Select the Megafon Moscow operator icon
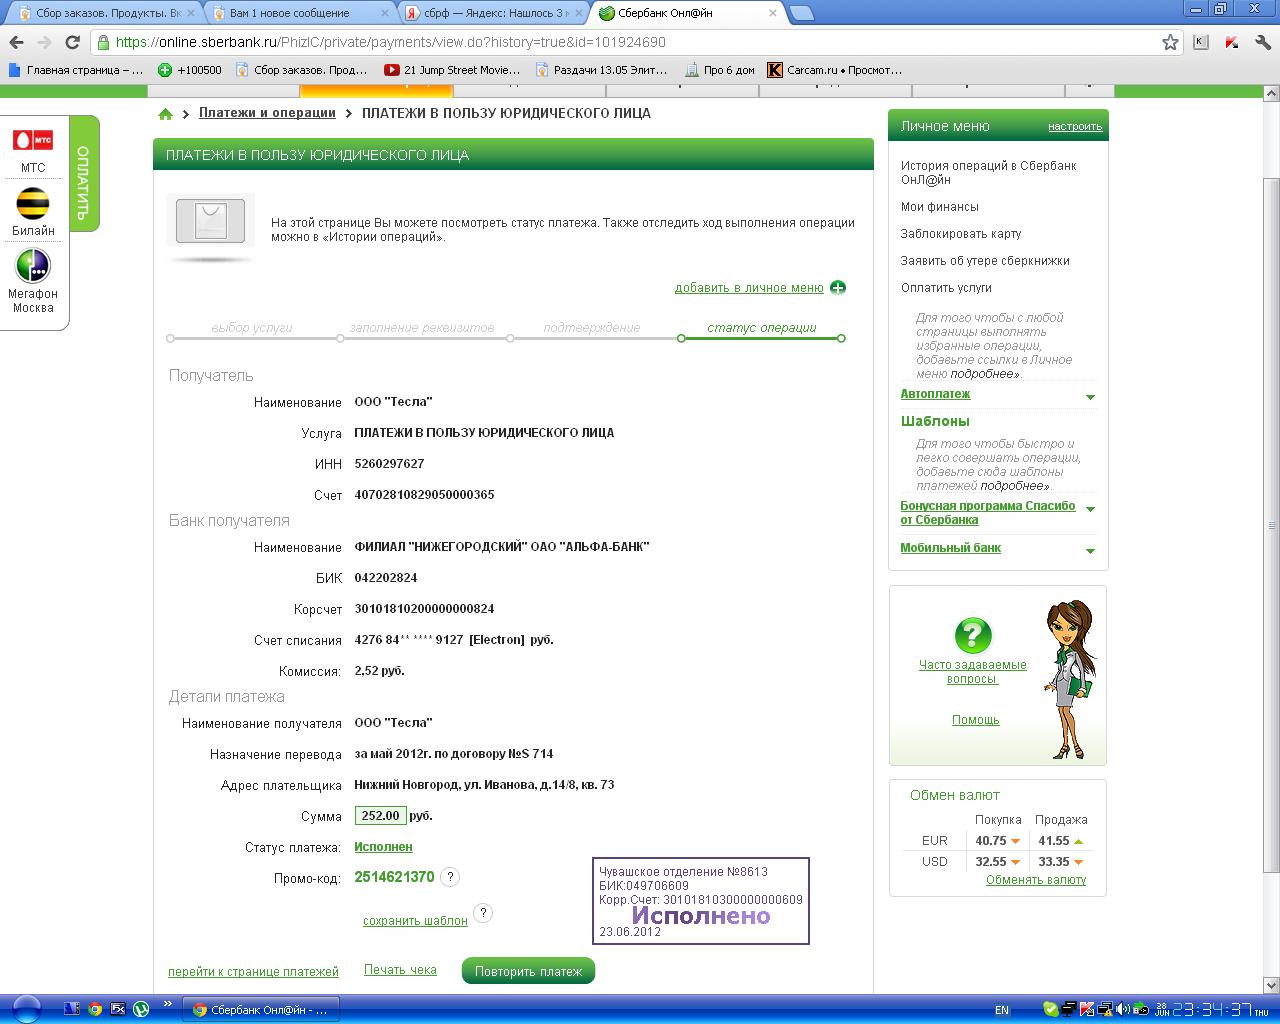 pos(33,267)
